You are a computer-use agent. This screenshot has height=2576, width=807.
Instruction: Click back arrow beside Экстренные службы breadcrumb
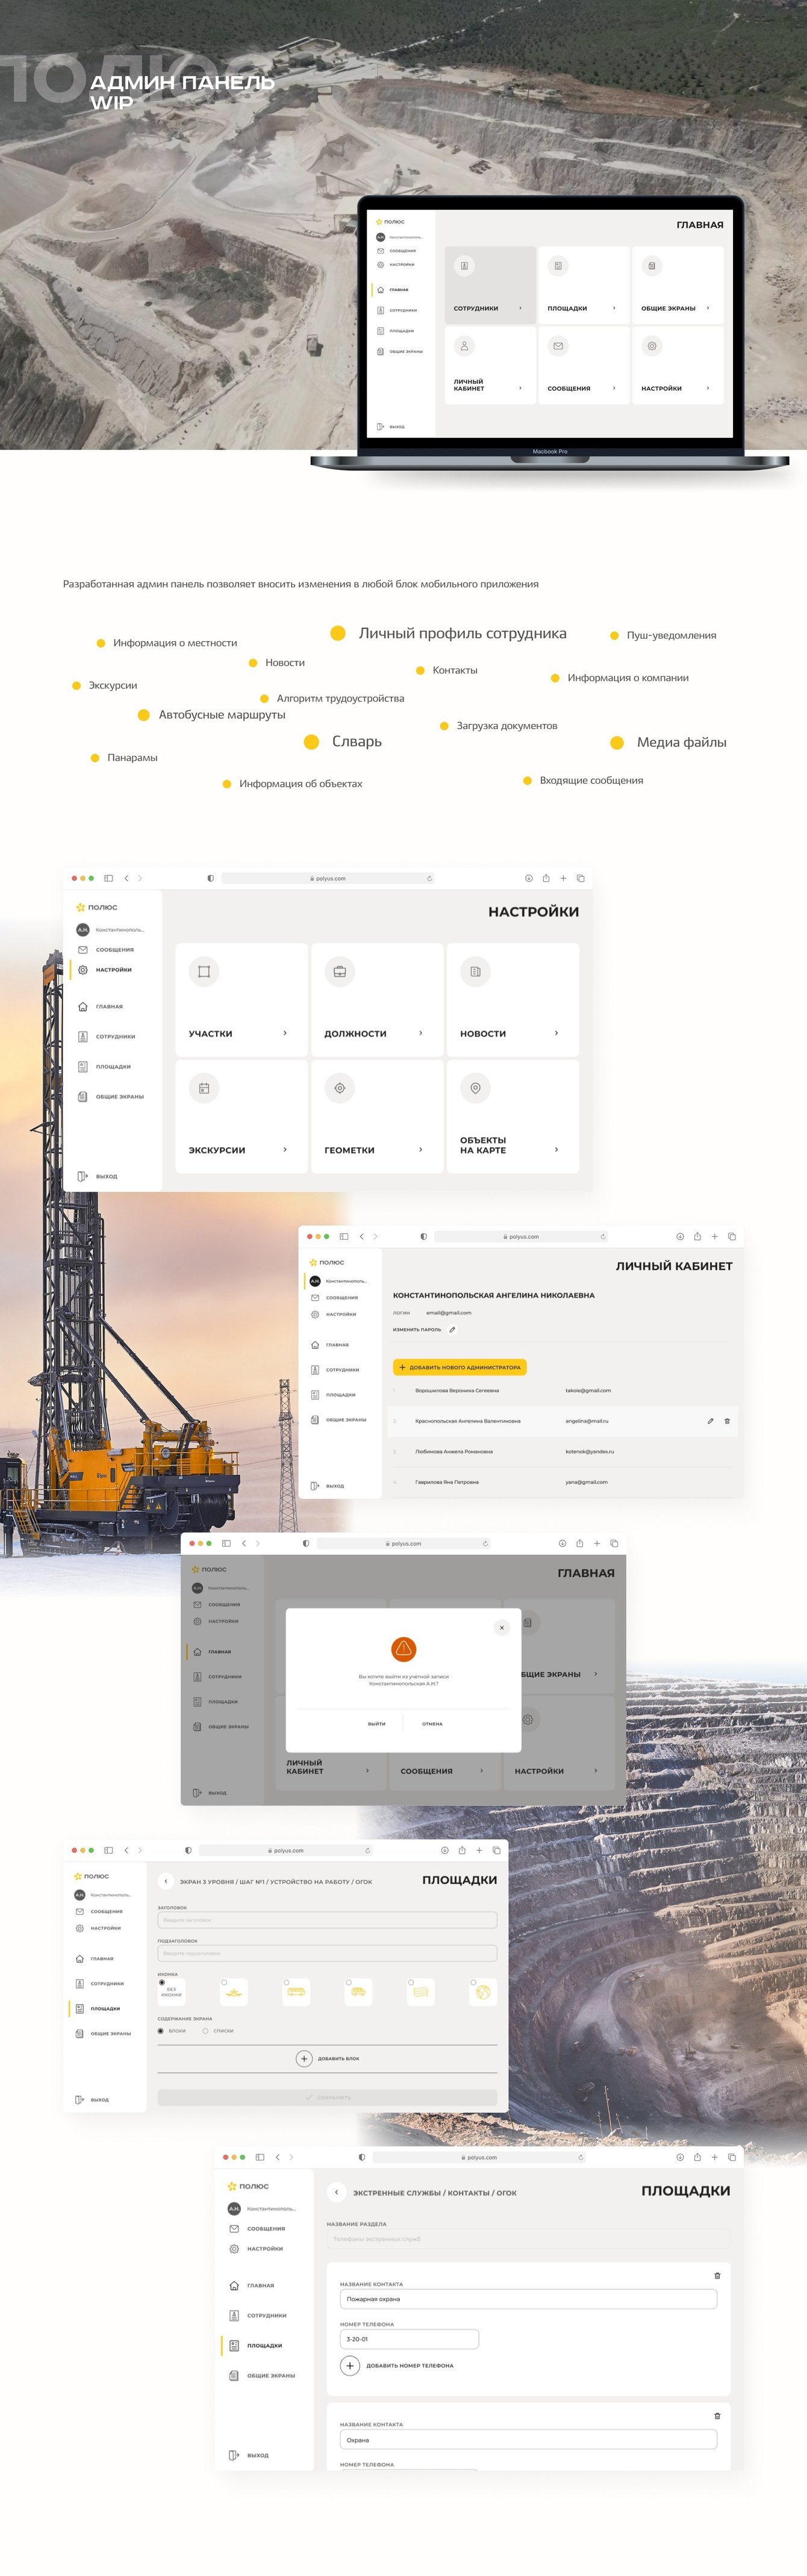(337, 2192)
